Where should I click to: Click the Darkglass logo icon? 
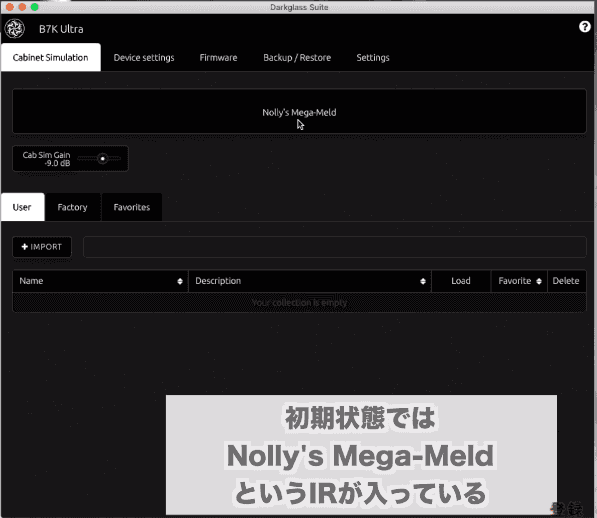pos(15,29)
